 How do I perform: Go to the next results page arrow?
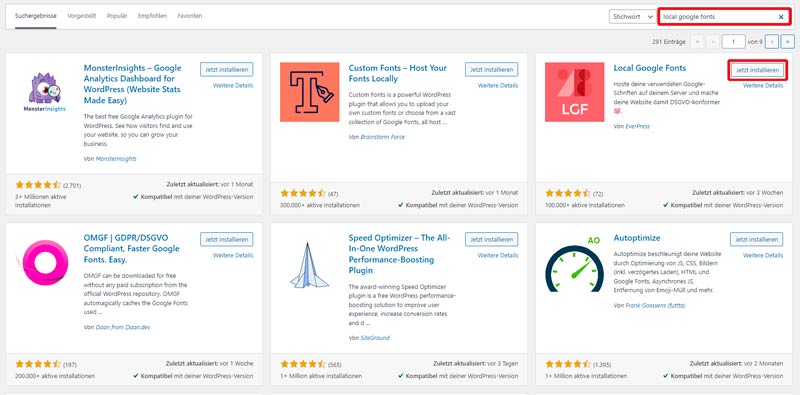click(x=772, y=42)
